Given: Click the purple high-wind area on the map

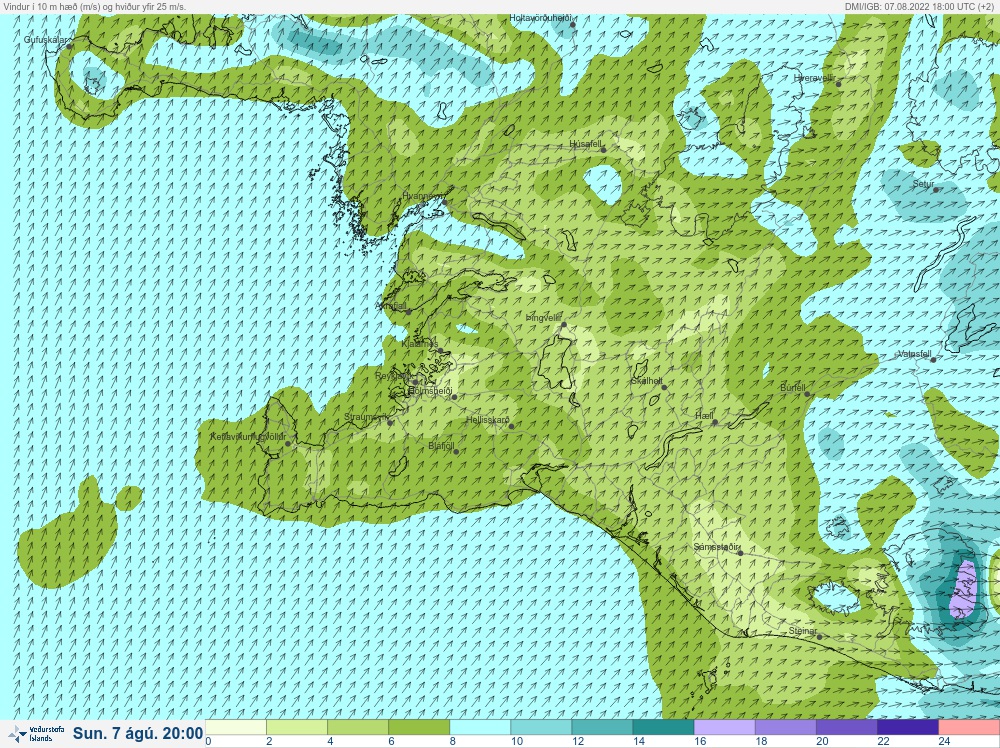Looking at the screenshot, I should click(x=963, y=589).
